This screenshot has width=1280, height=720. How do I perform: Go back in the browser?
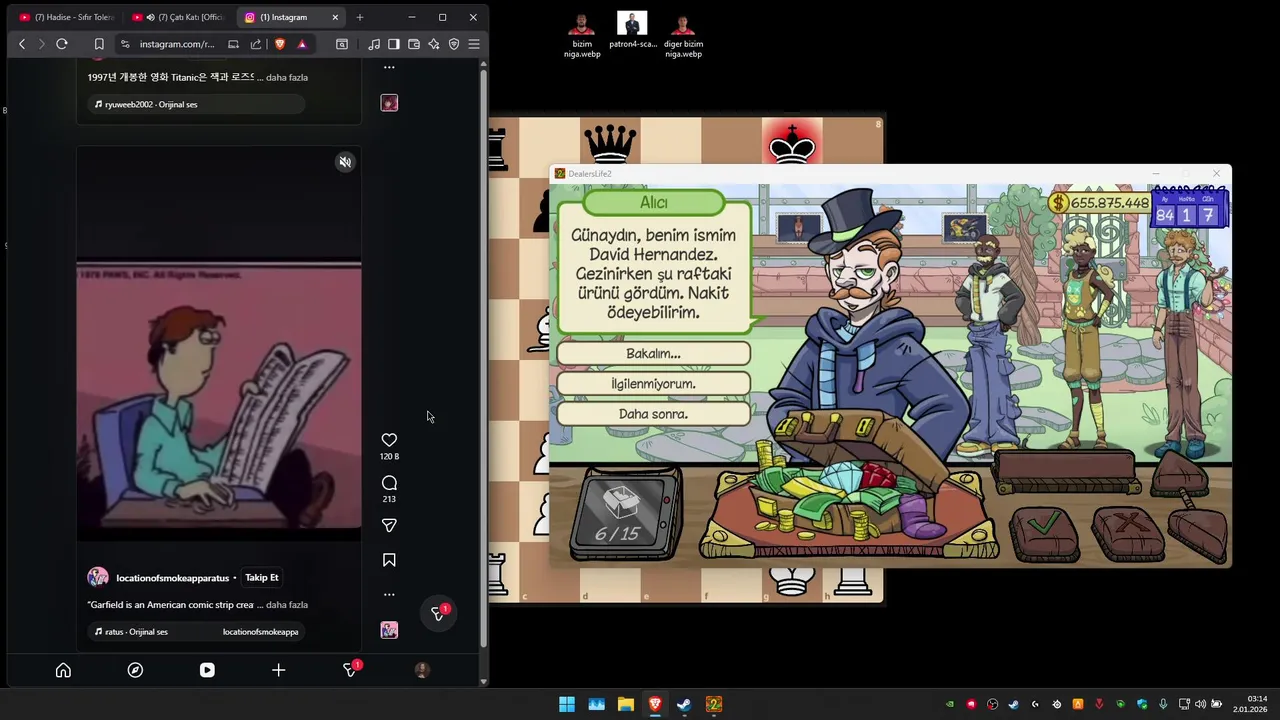[x=22, y=44]
